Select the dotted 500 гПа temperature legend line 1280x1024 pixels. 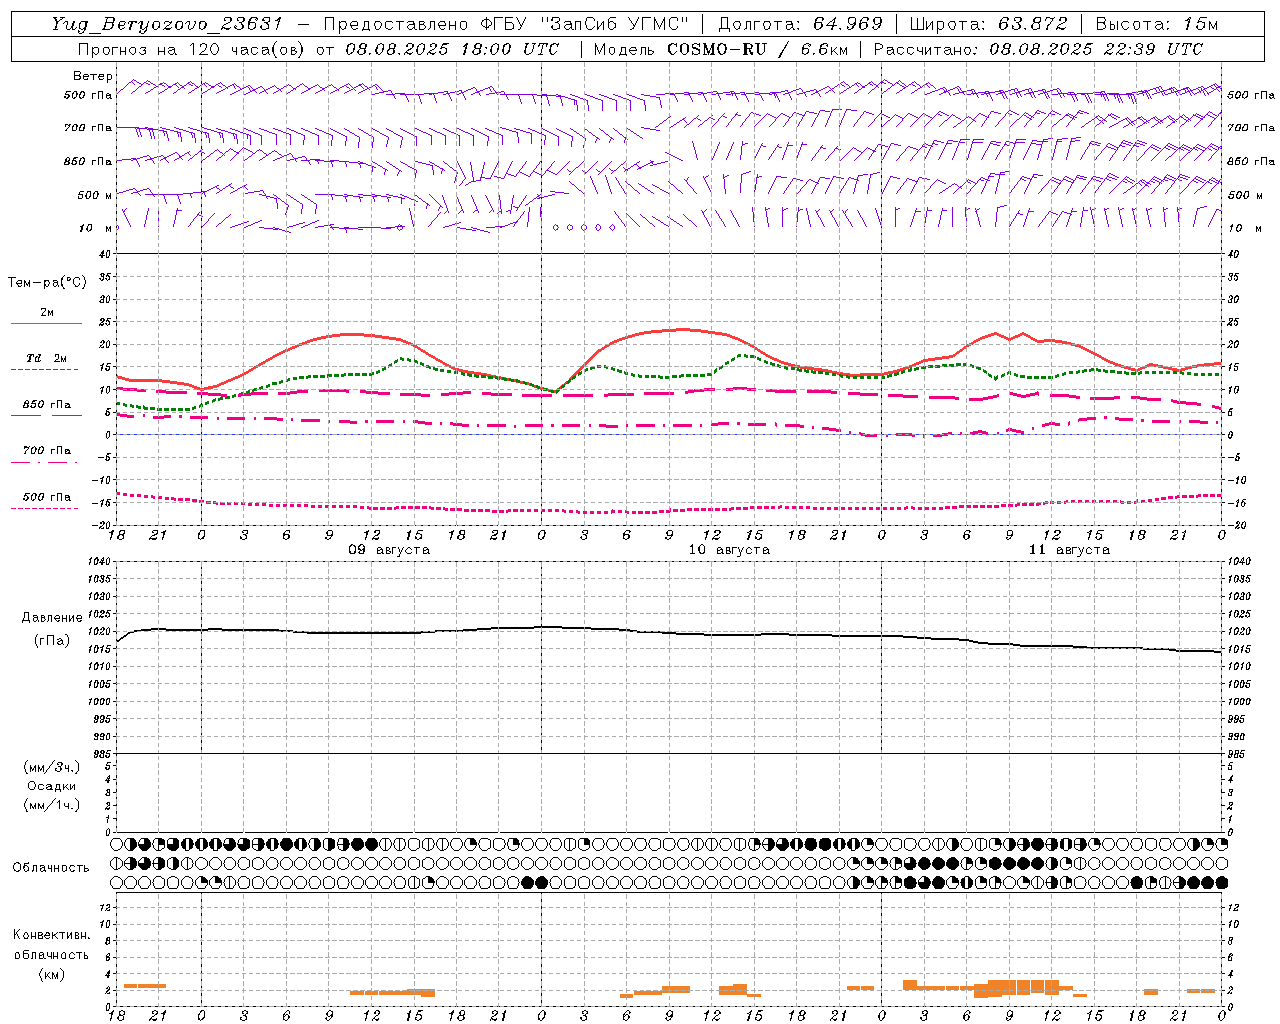coord(44,508)
